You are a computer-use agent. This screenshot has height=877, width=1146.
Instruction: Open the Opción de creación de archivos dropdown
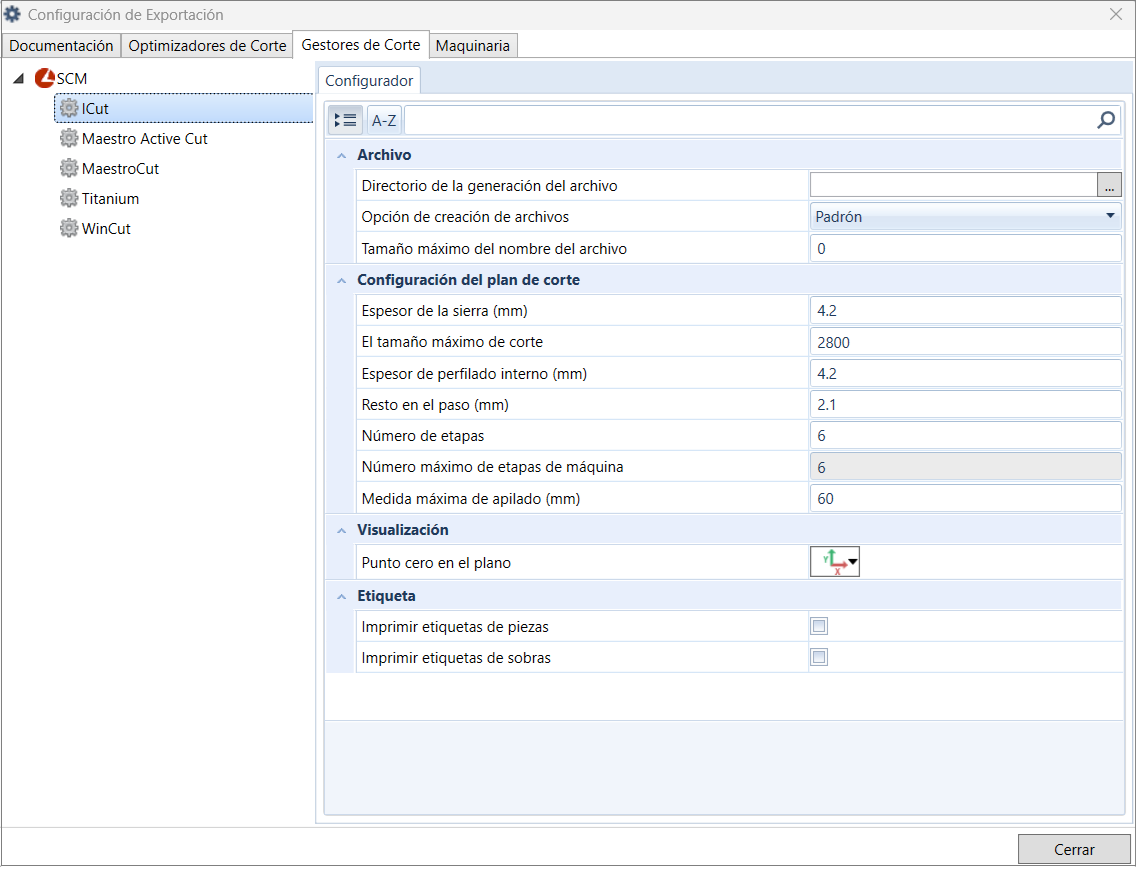[965, 216]
